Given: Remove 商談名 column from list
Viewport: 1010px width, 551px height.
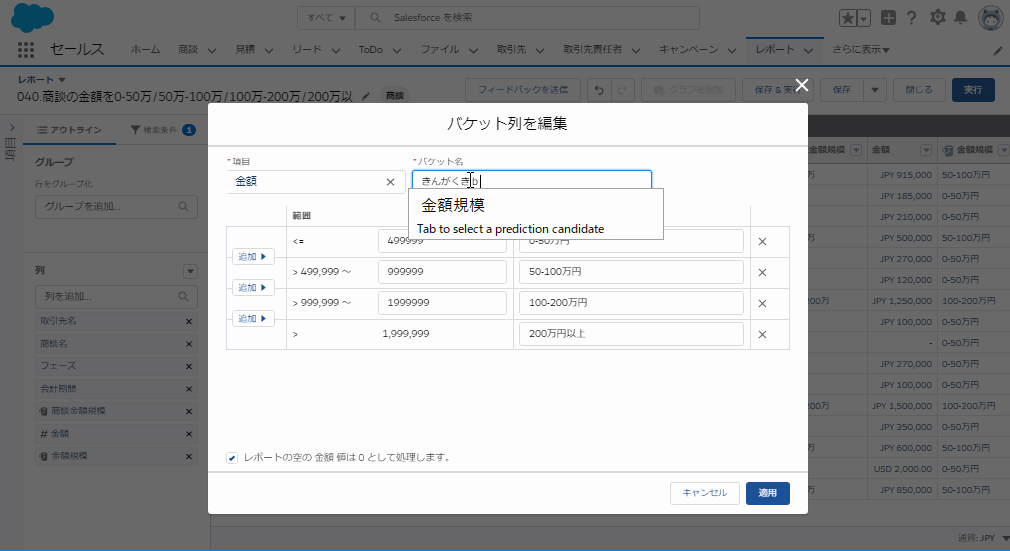Looking at the screenshot, I should (189, 343).
